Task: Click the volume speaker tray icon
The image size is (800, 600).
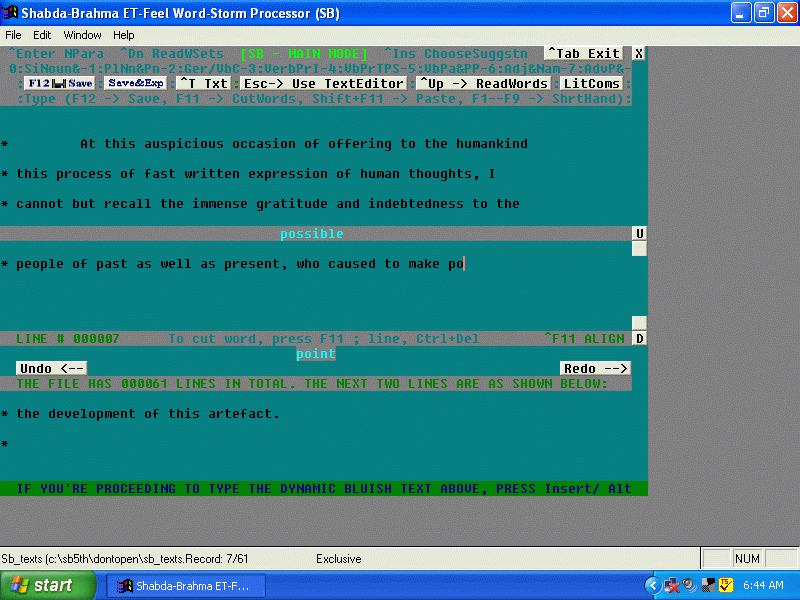Action: tap(689, 586)
